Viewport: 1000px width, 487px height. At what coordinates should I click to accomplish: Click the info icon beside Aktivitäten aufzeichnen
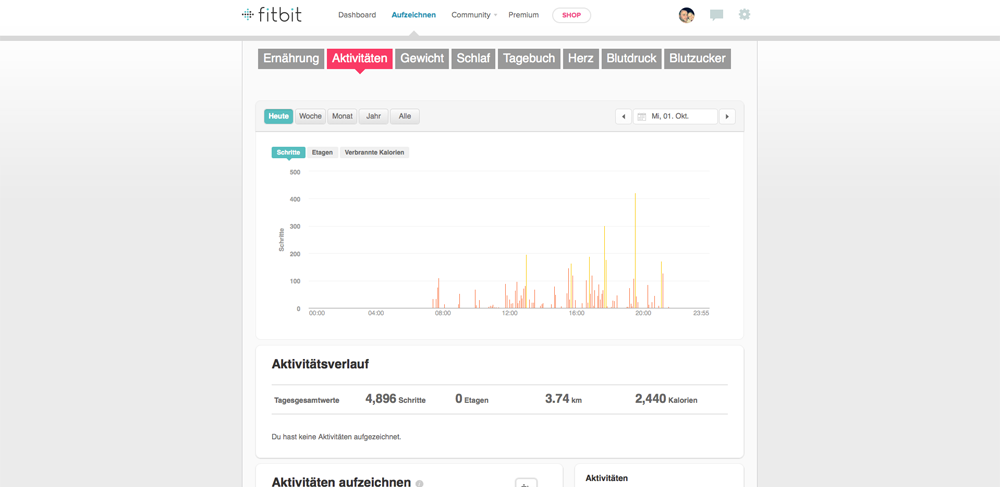point(419,483)
